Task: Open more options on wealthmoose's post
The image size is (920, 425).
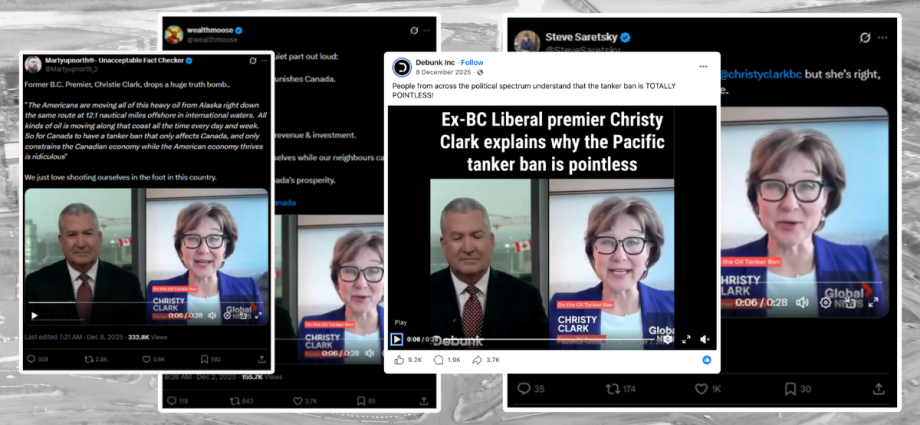Action: pos(427,31)
